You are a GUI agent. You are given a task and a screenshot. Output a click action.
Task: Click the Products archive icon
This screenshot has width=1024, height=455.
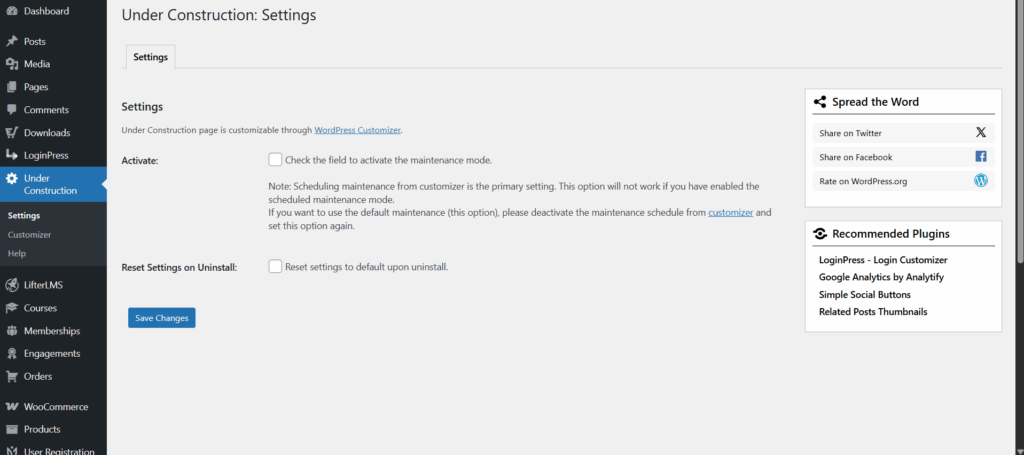(x=12, y=430)
